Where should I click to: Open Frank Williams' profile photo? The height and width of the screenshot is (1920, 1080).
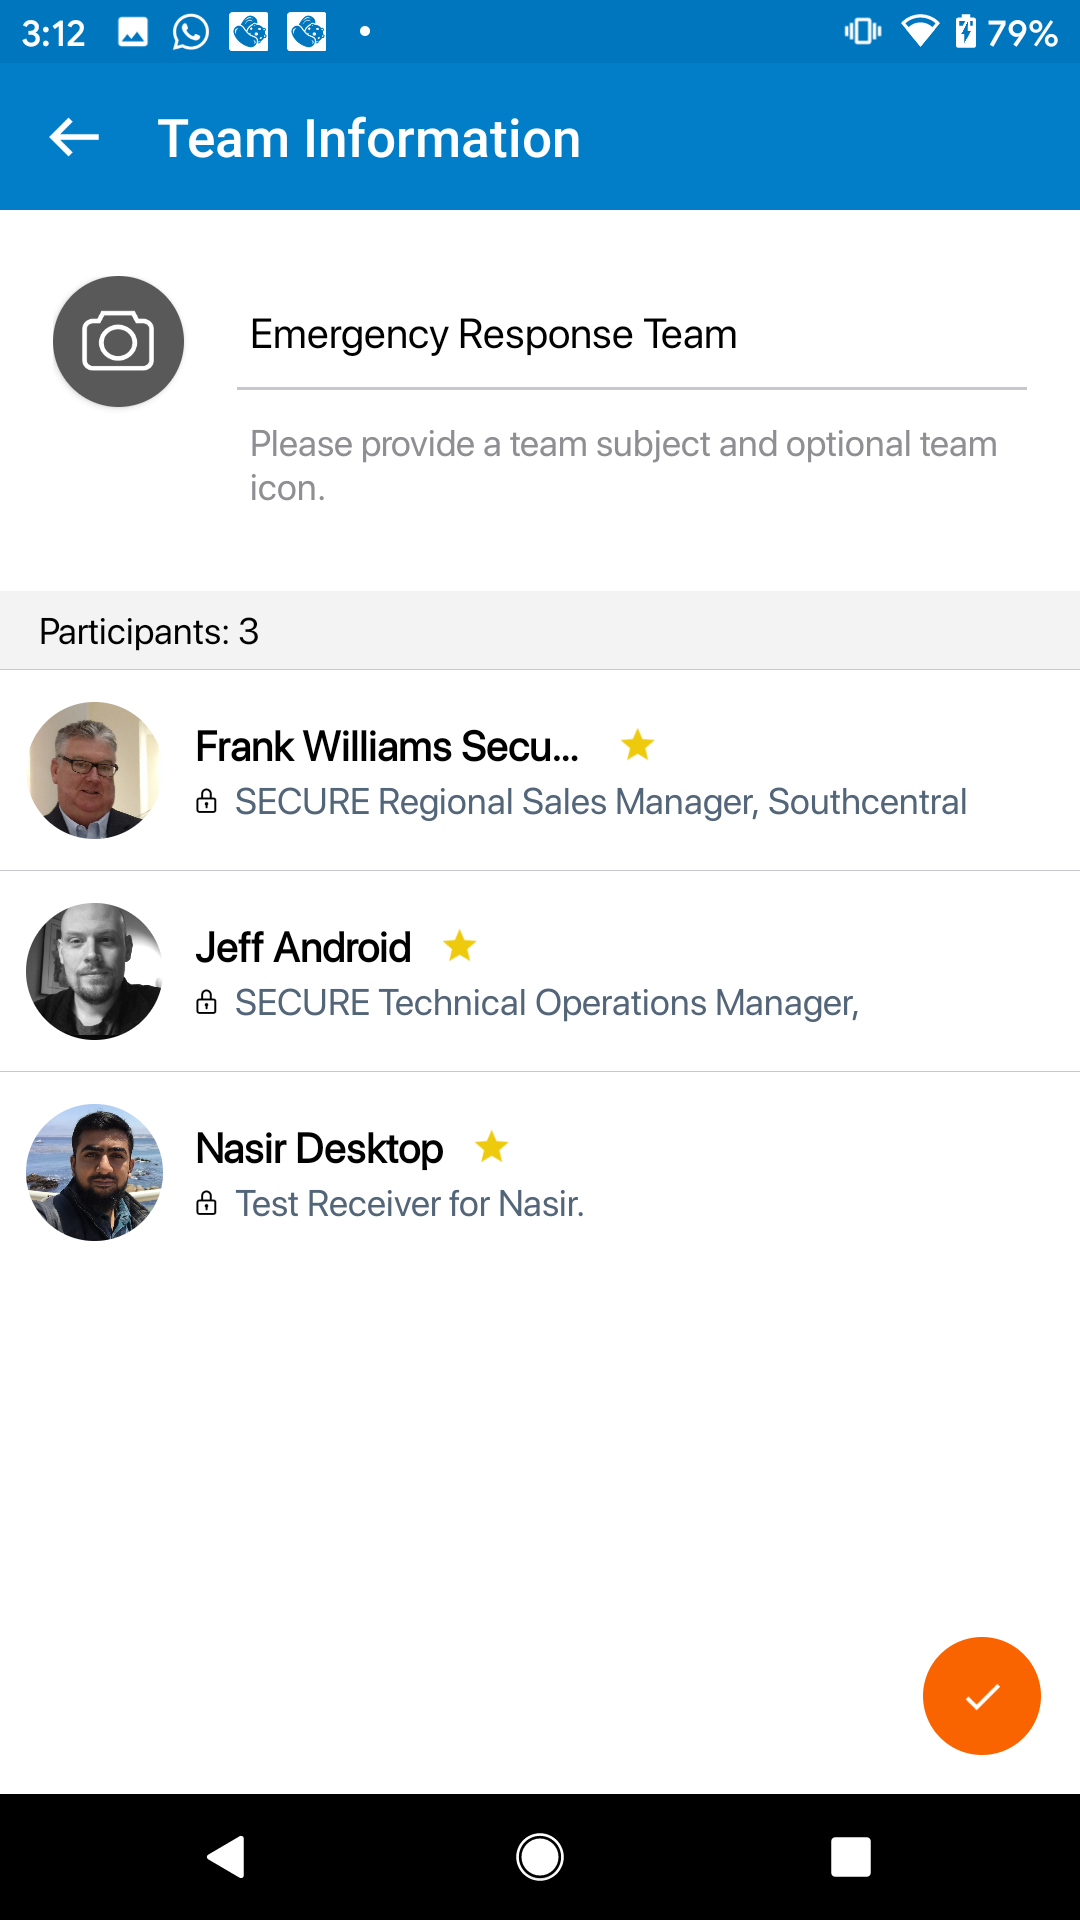point(94,770)
